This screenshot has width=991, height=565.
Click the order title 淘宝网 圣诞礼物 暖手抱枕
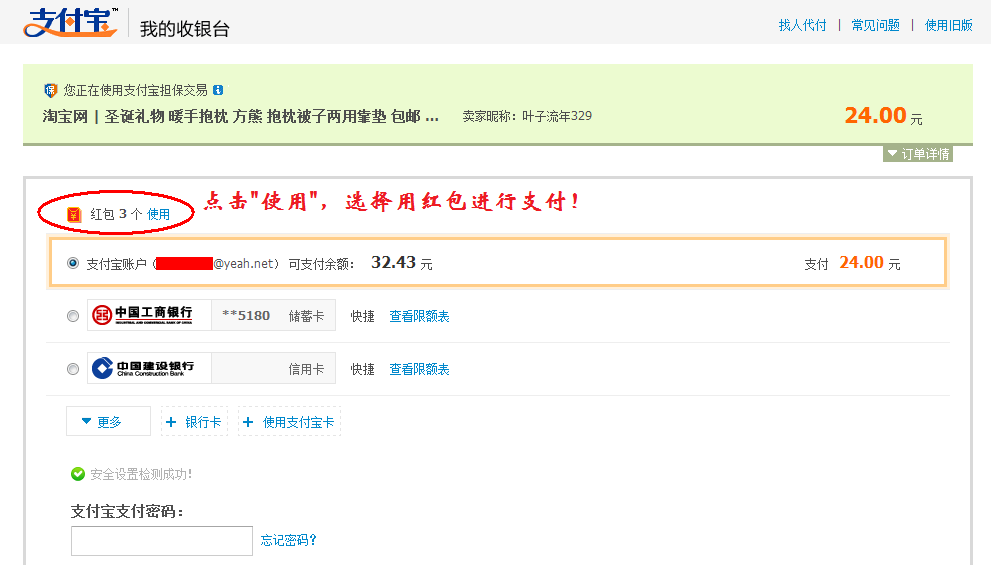(241, 116)
